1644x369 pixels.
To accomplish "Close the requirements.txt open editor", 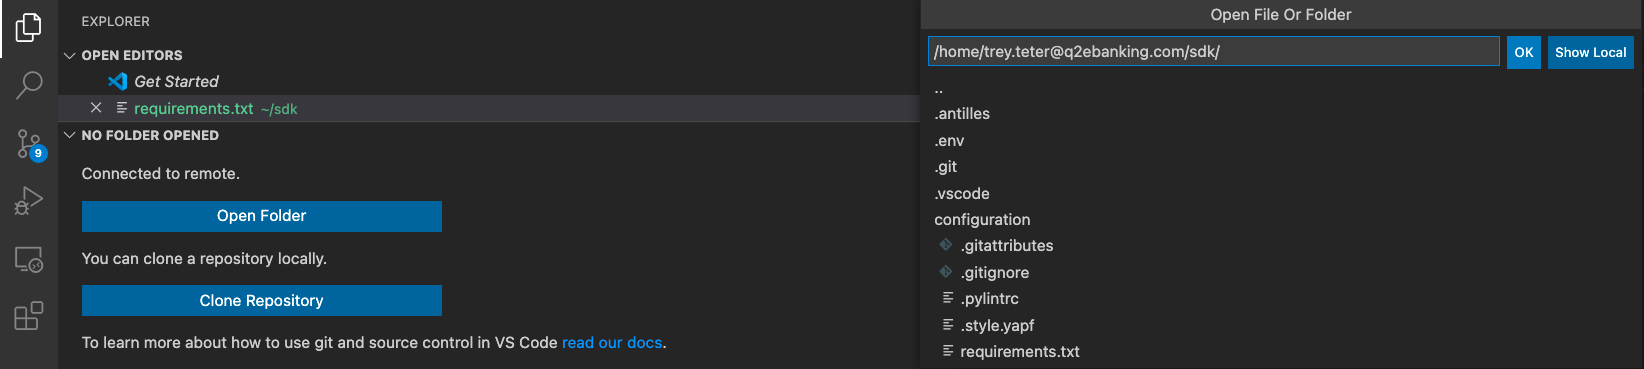I will (96, 108).
